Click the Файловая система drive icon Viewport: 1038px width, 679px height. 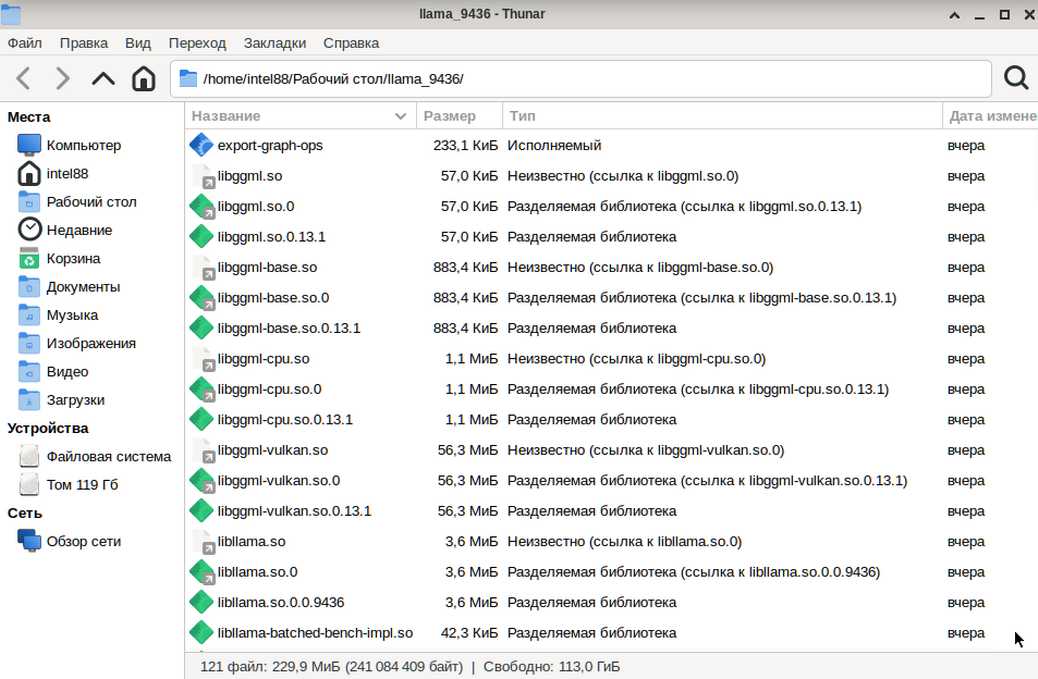(x=29, y=456)
